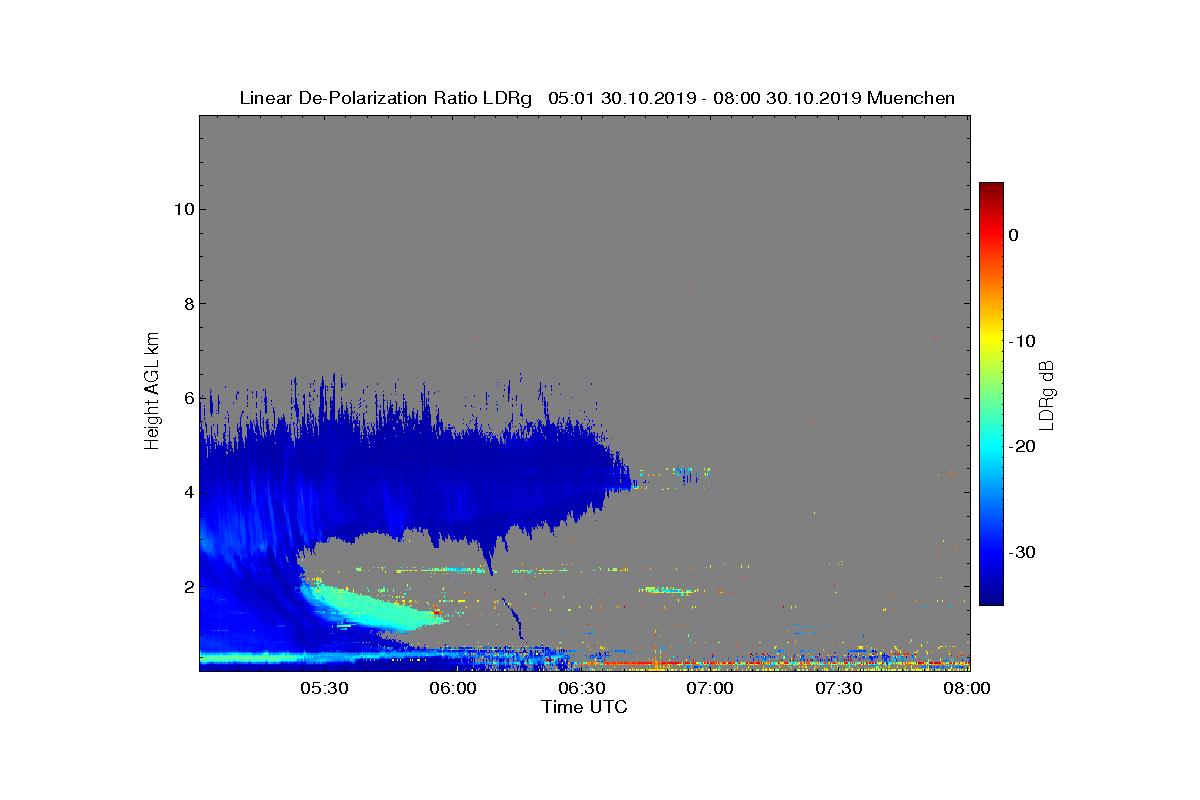The width and height of the screenshot is (1200, 800).
Task: Click the dark blue bottom of the colorbar
Action: (x=991, y=595)
